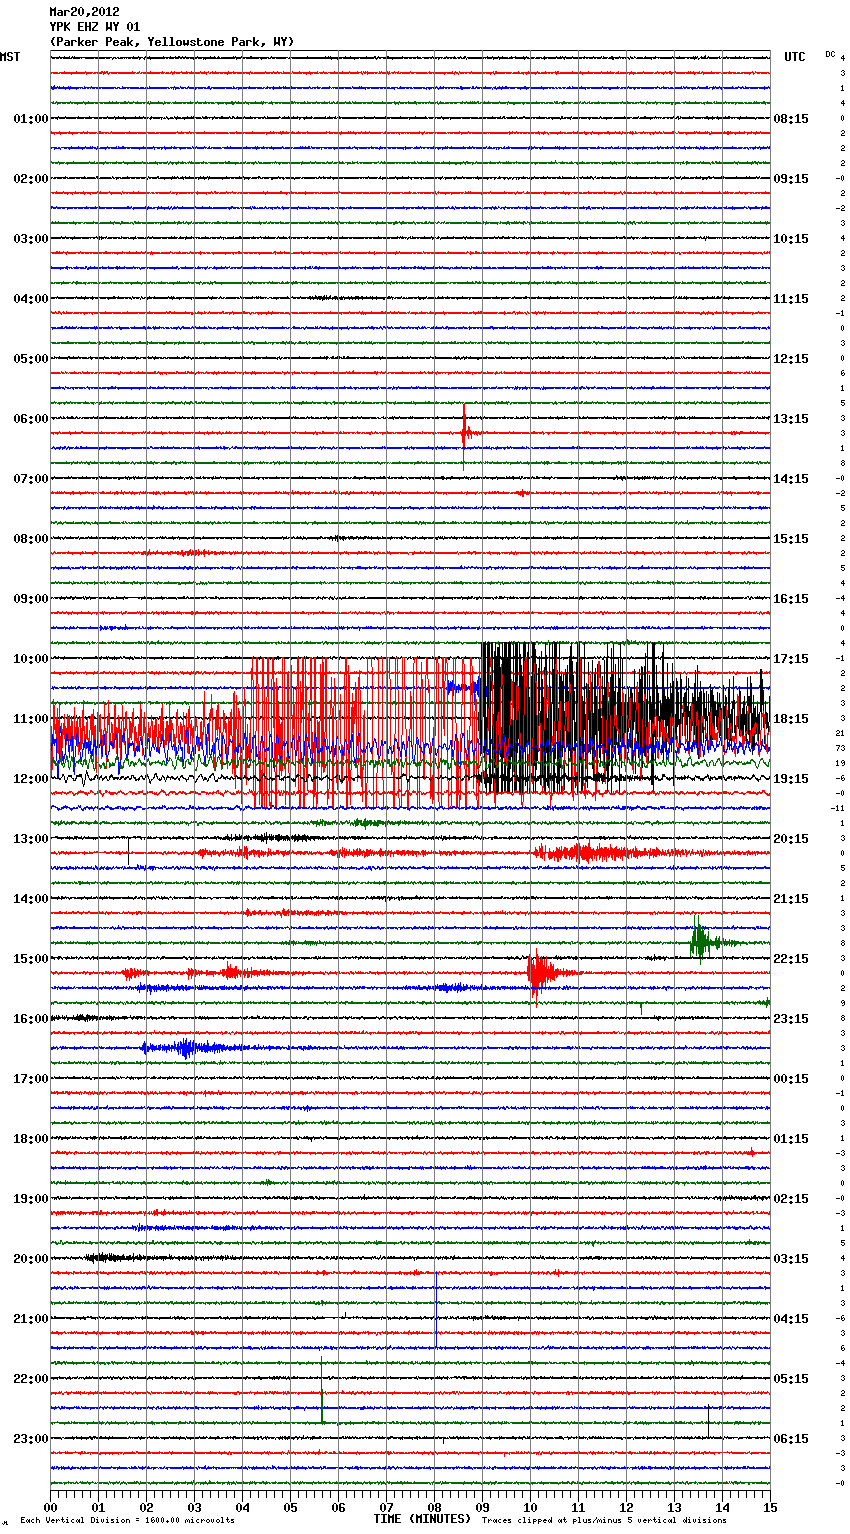Click the 05:15 UTC time label
This screenshot has width=850, height=1534.
click(x=791, y=1379)
